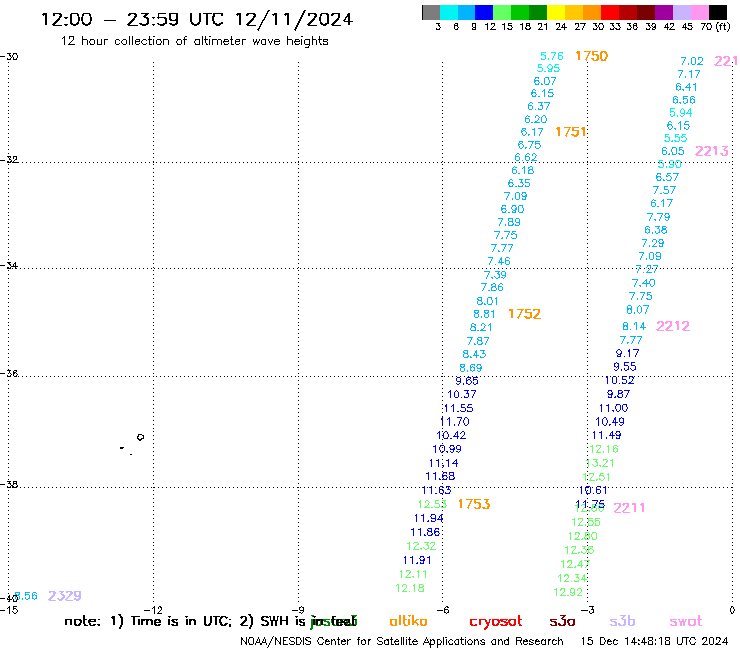The height and width of the screenshot is (650, 740).
Task: Click the wave height value '12.18'
Action: coord(410,588)
